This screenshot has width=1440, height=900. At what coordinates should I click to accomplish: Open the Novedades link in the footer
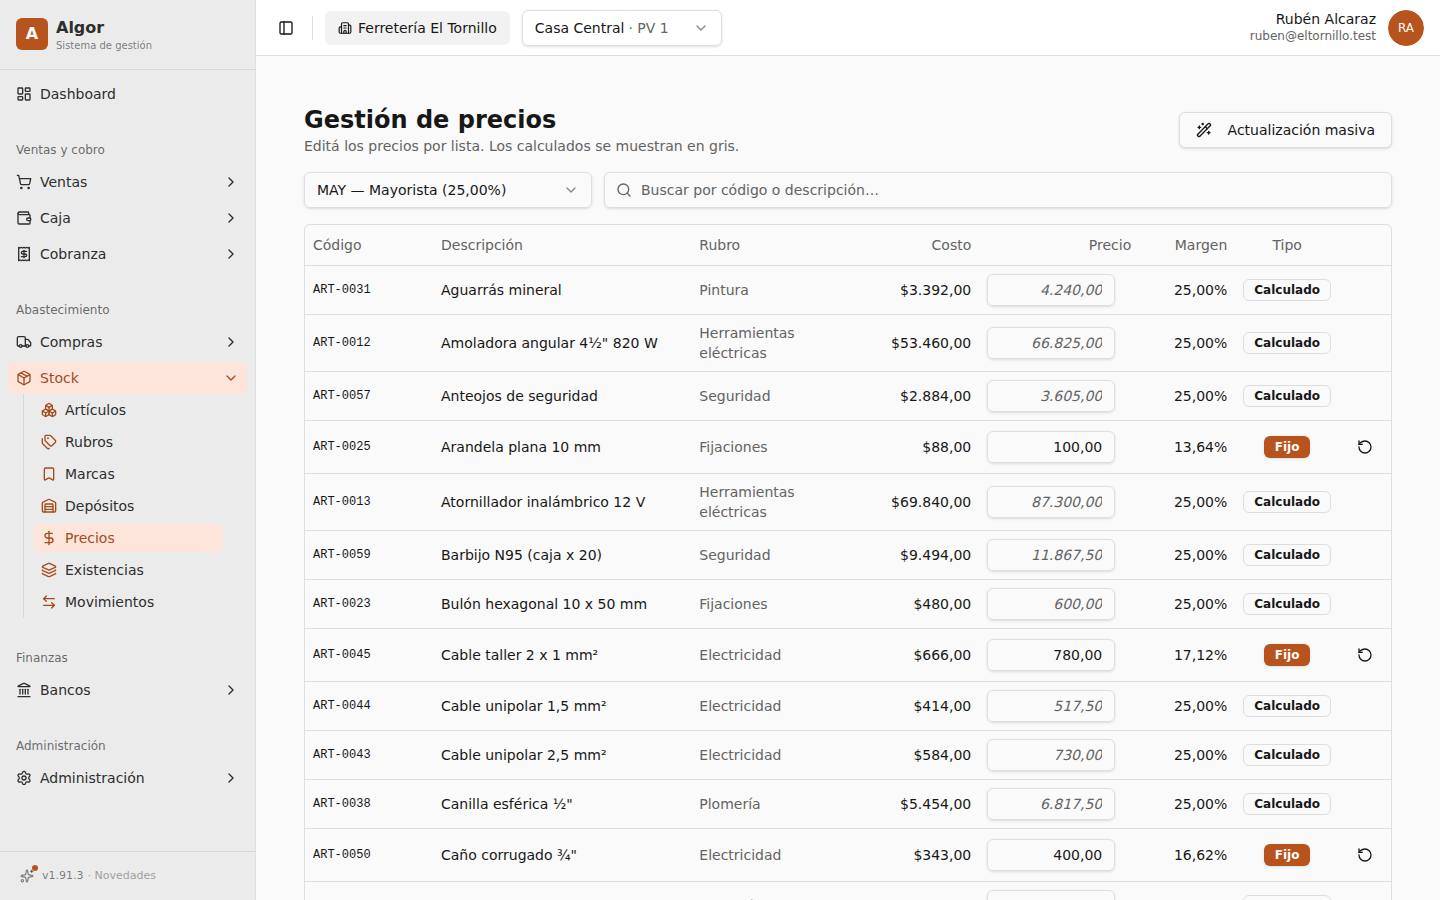pyautogui.click(x=125, y=875)
